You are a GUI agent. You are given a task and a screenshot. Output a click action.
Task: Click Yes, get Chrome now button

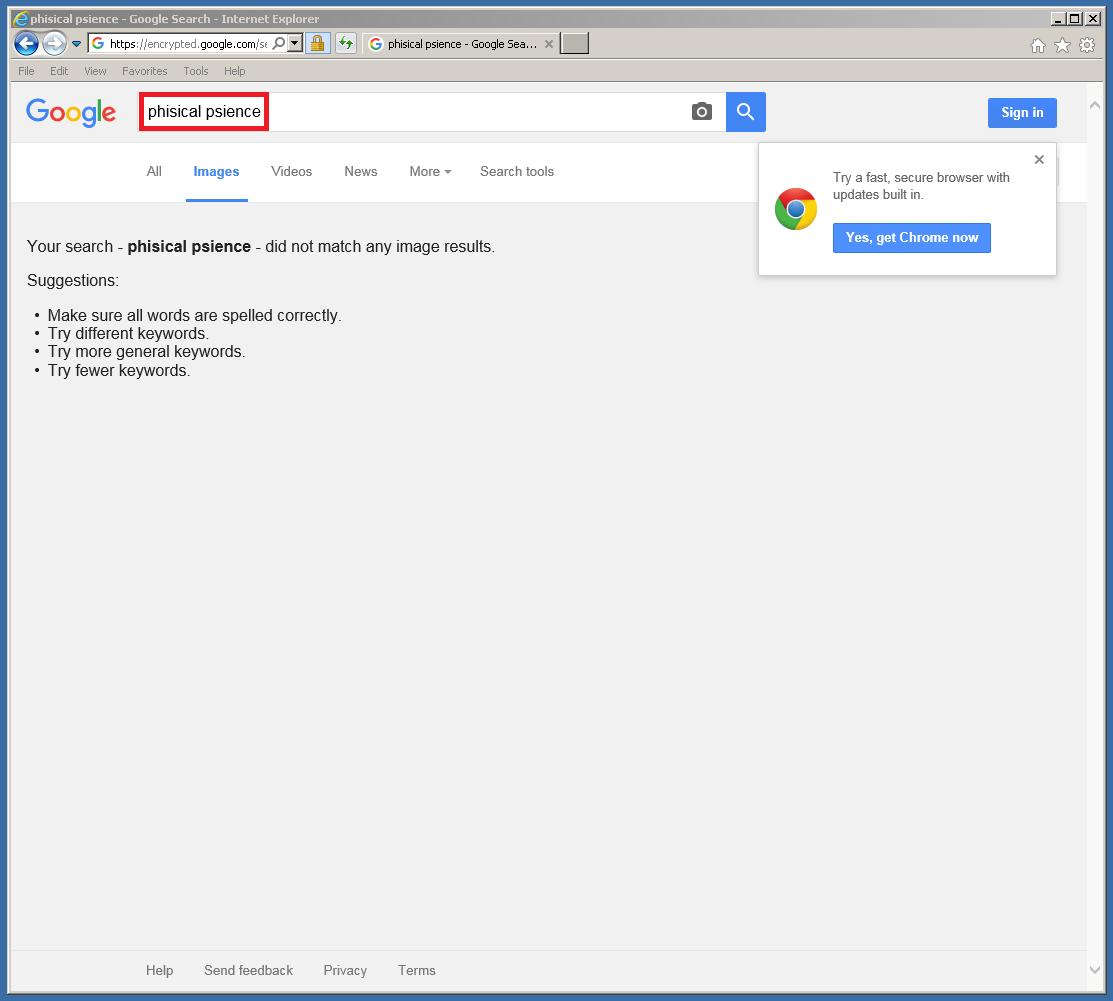[x=911, y=238]
